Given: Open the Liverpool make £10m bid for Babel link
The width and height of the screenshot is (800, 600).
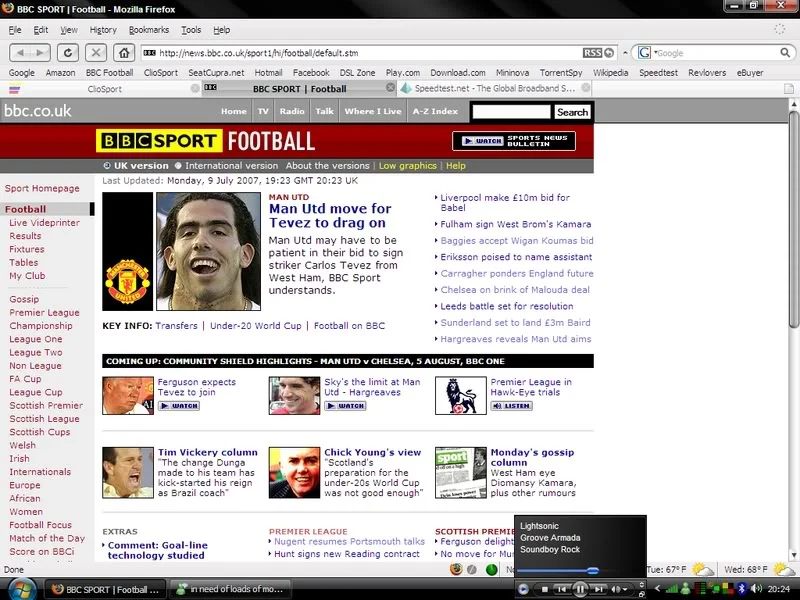Looking at the screenshot, I should [x=505, y=203].
